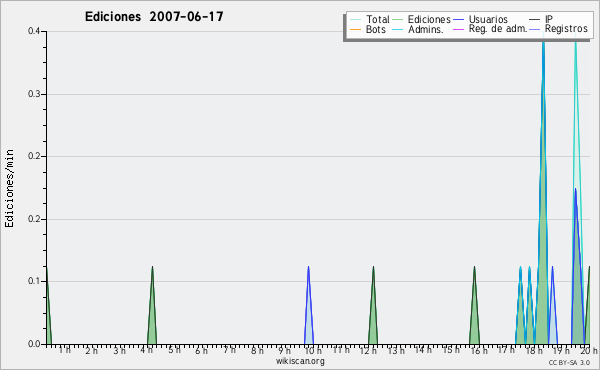The width and height of the screenshot is (600, 370).
Task: Click the 0.0 value on the vertical axis
Action: click(34, 344)
